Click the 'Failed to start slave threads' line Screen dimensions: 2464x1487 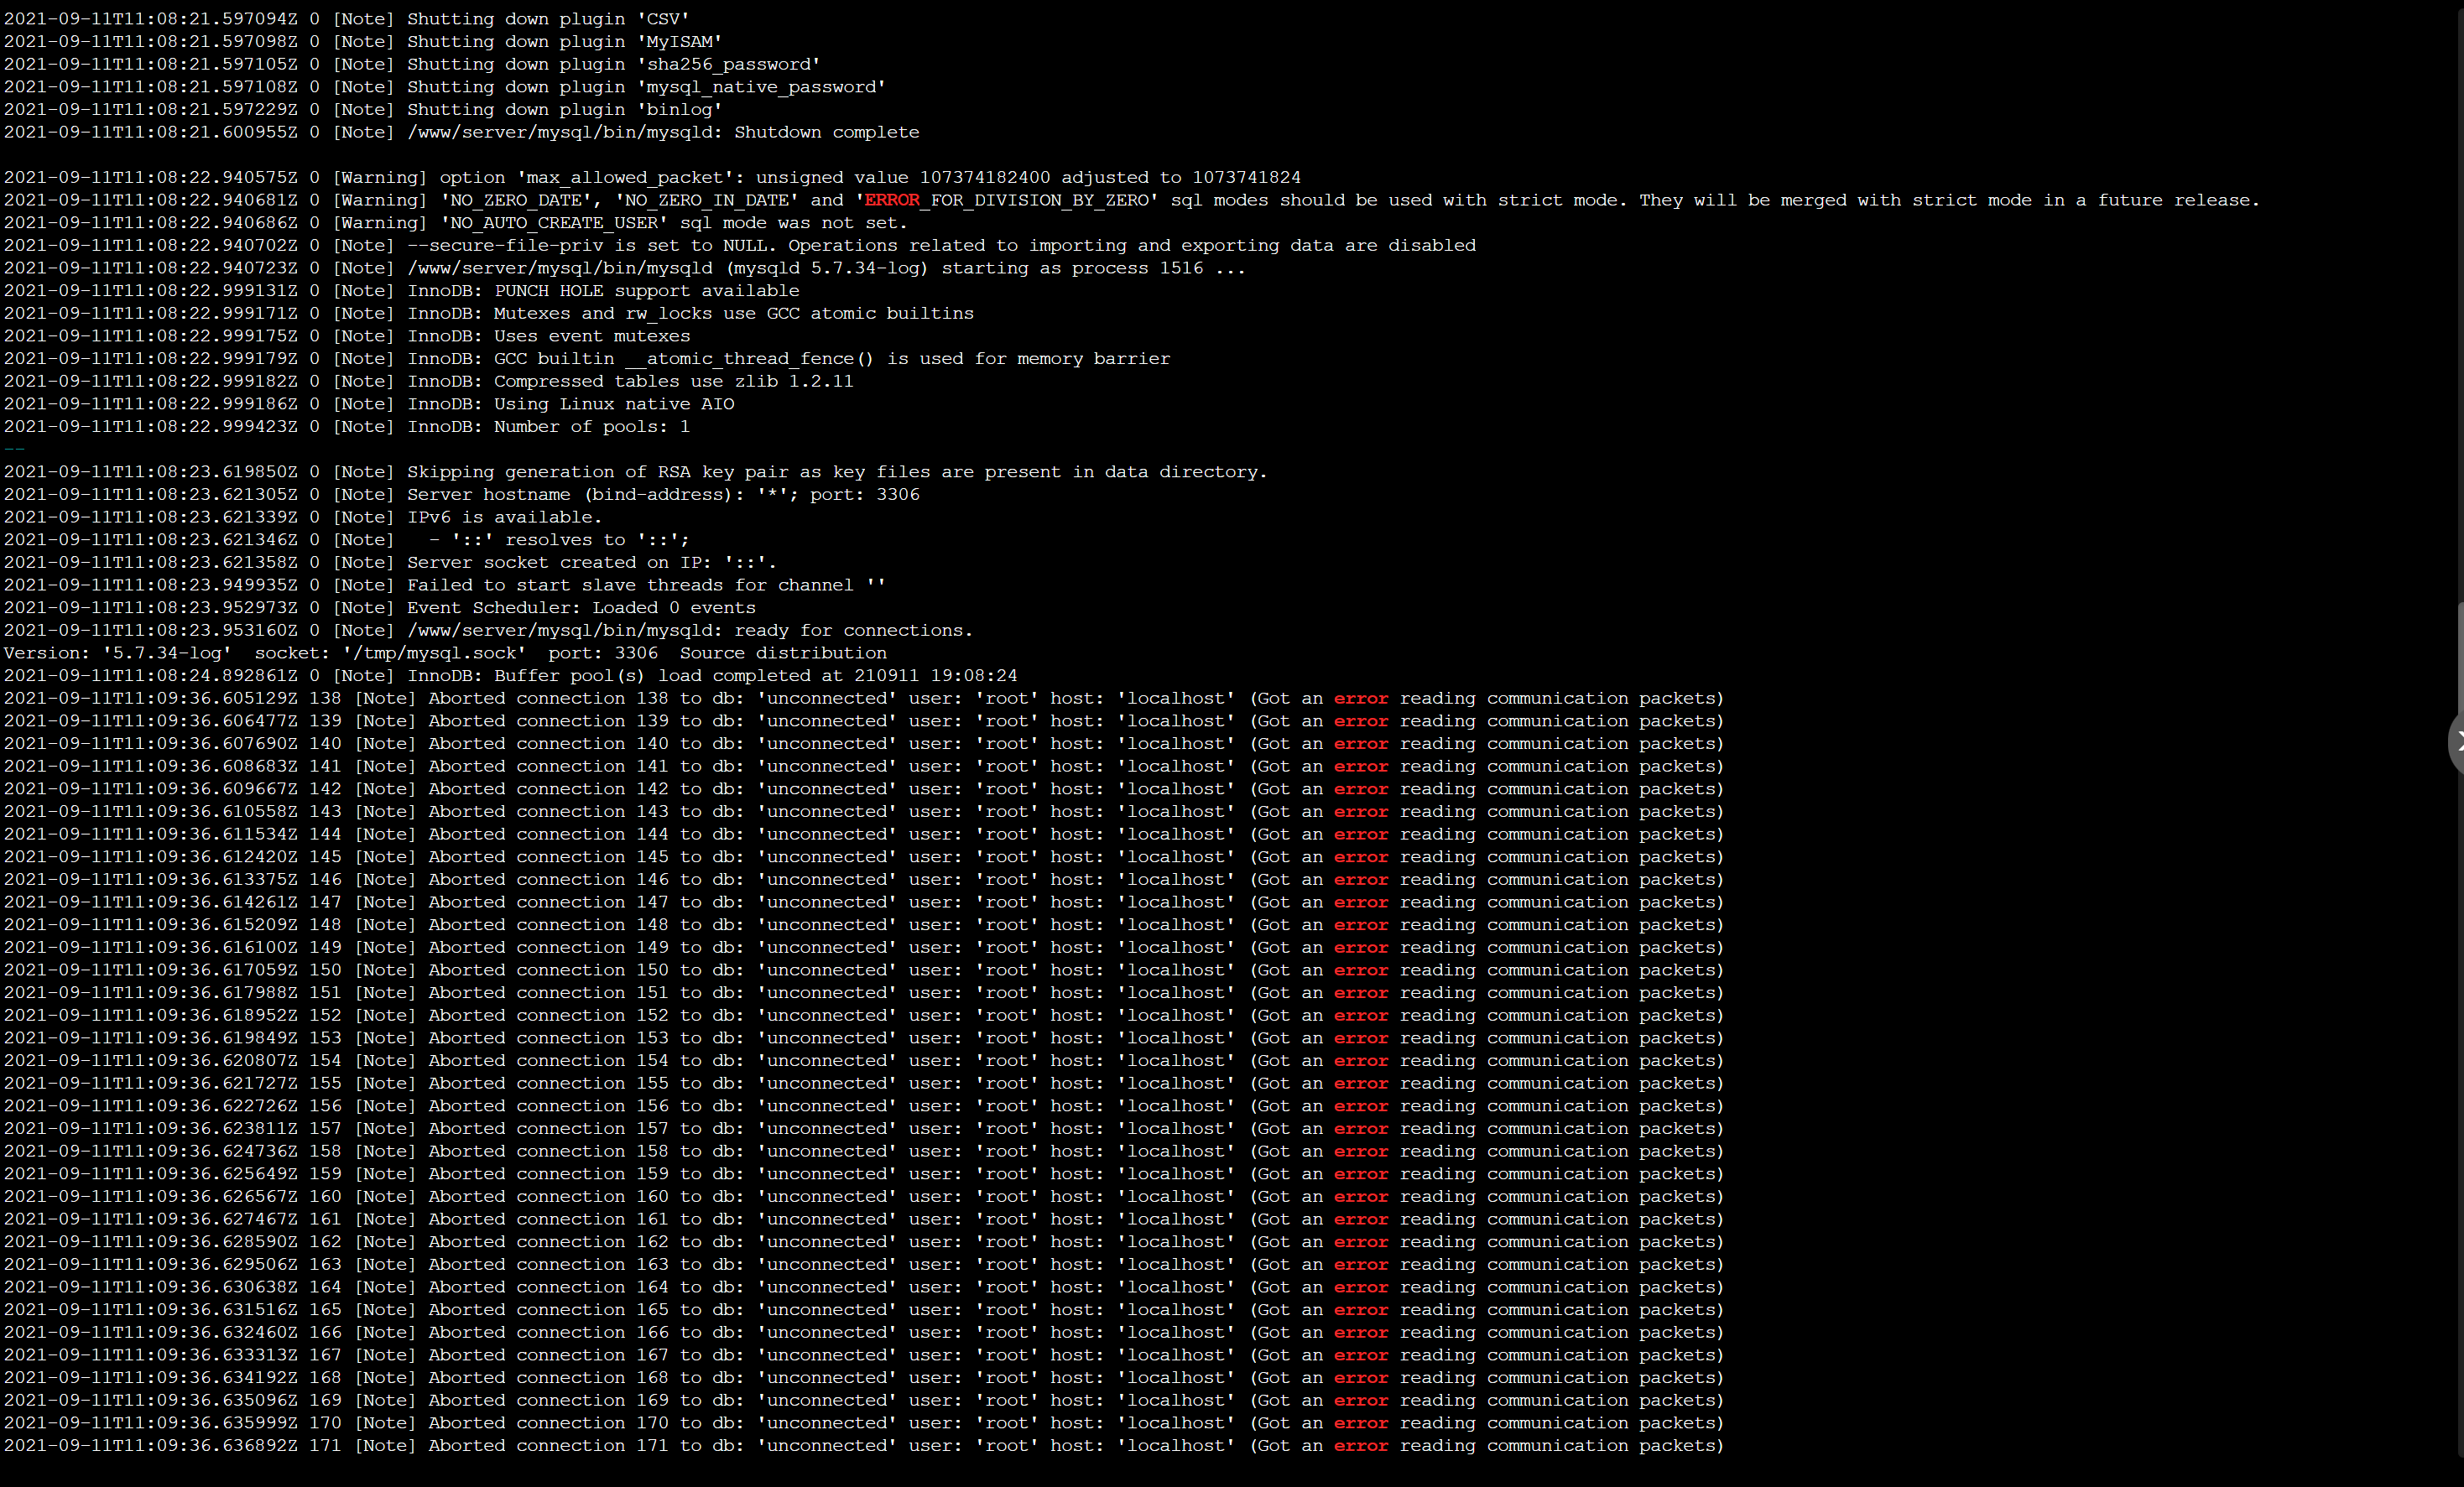tap(445, 585)
